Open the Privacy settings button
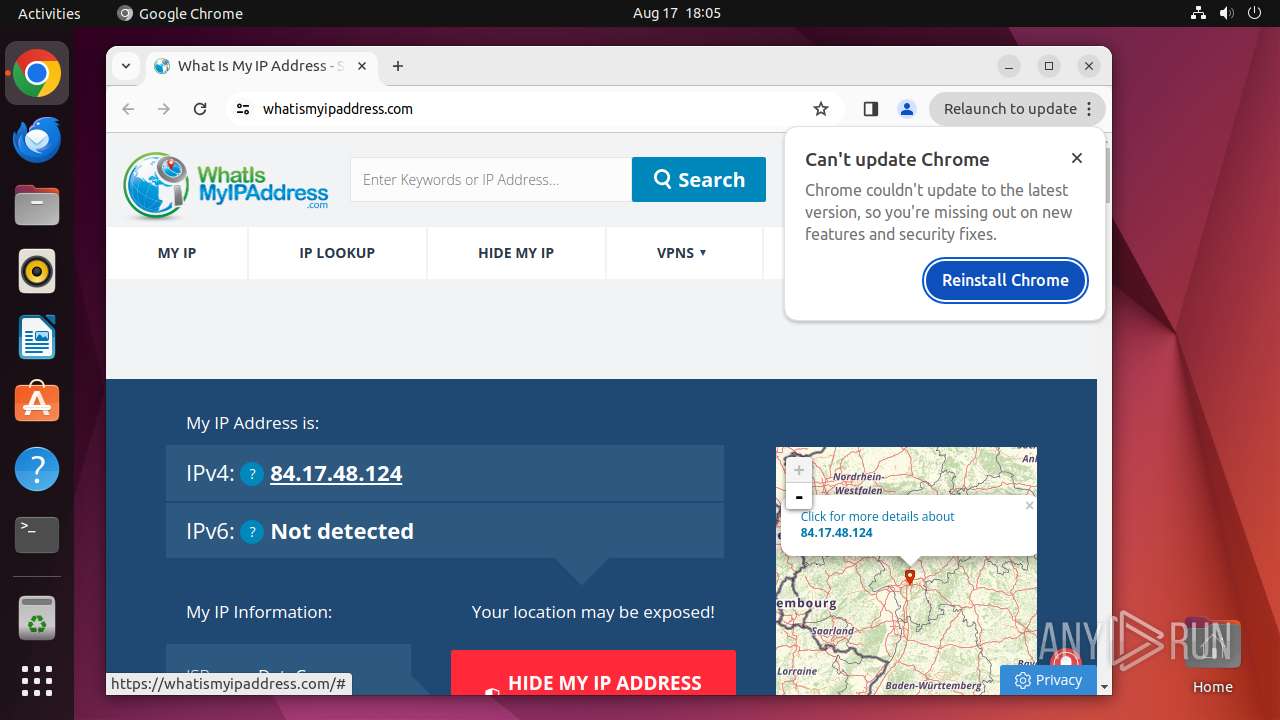Screen dimensions: 1280x720 coord(1048,680)
